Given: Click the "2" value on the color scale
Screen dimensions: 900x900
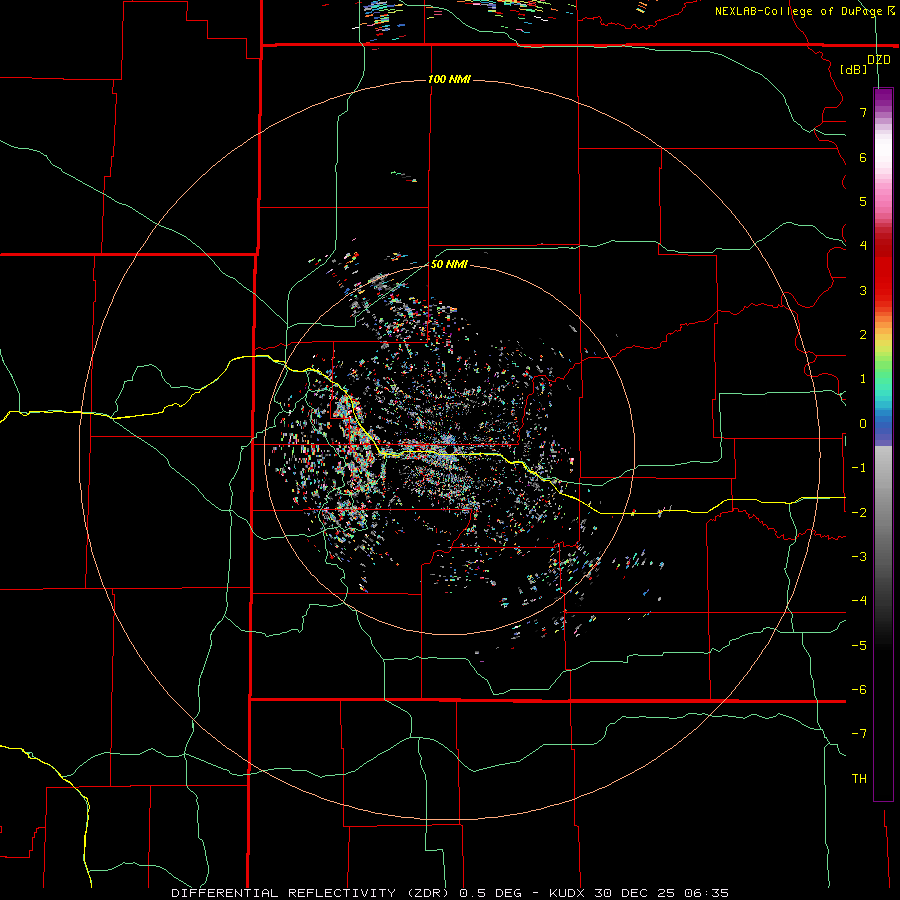Looking at the screenshot, I should (x=863, y=335).
